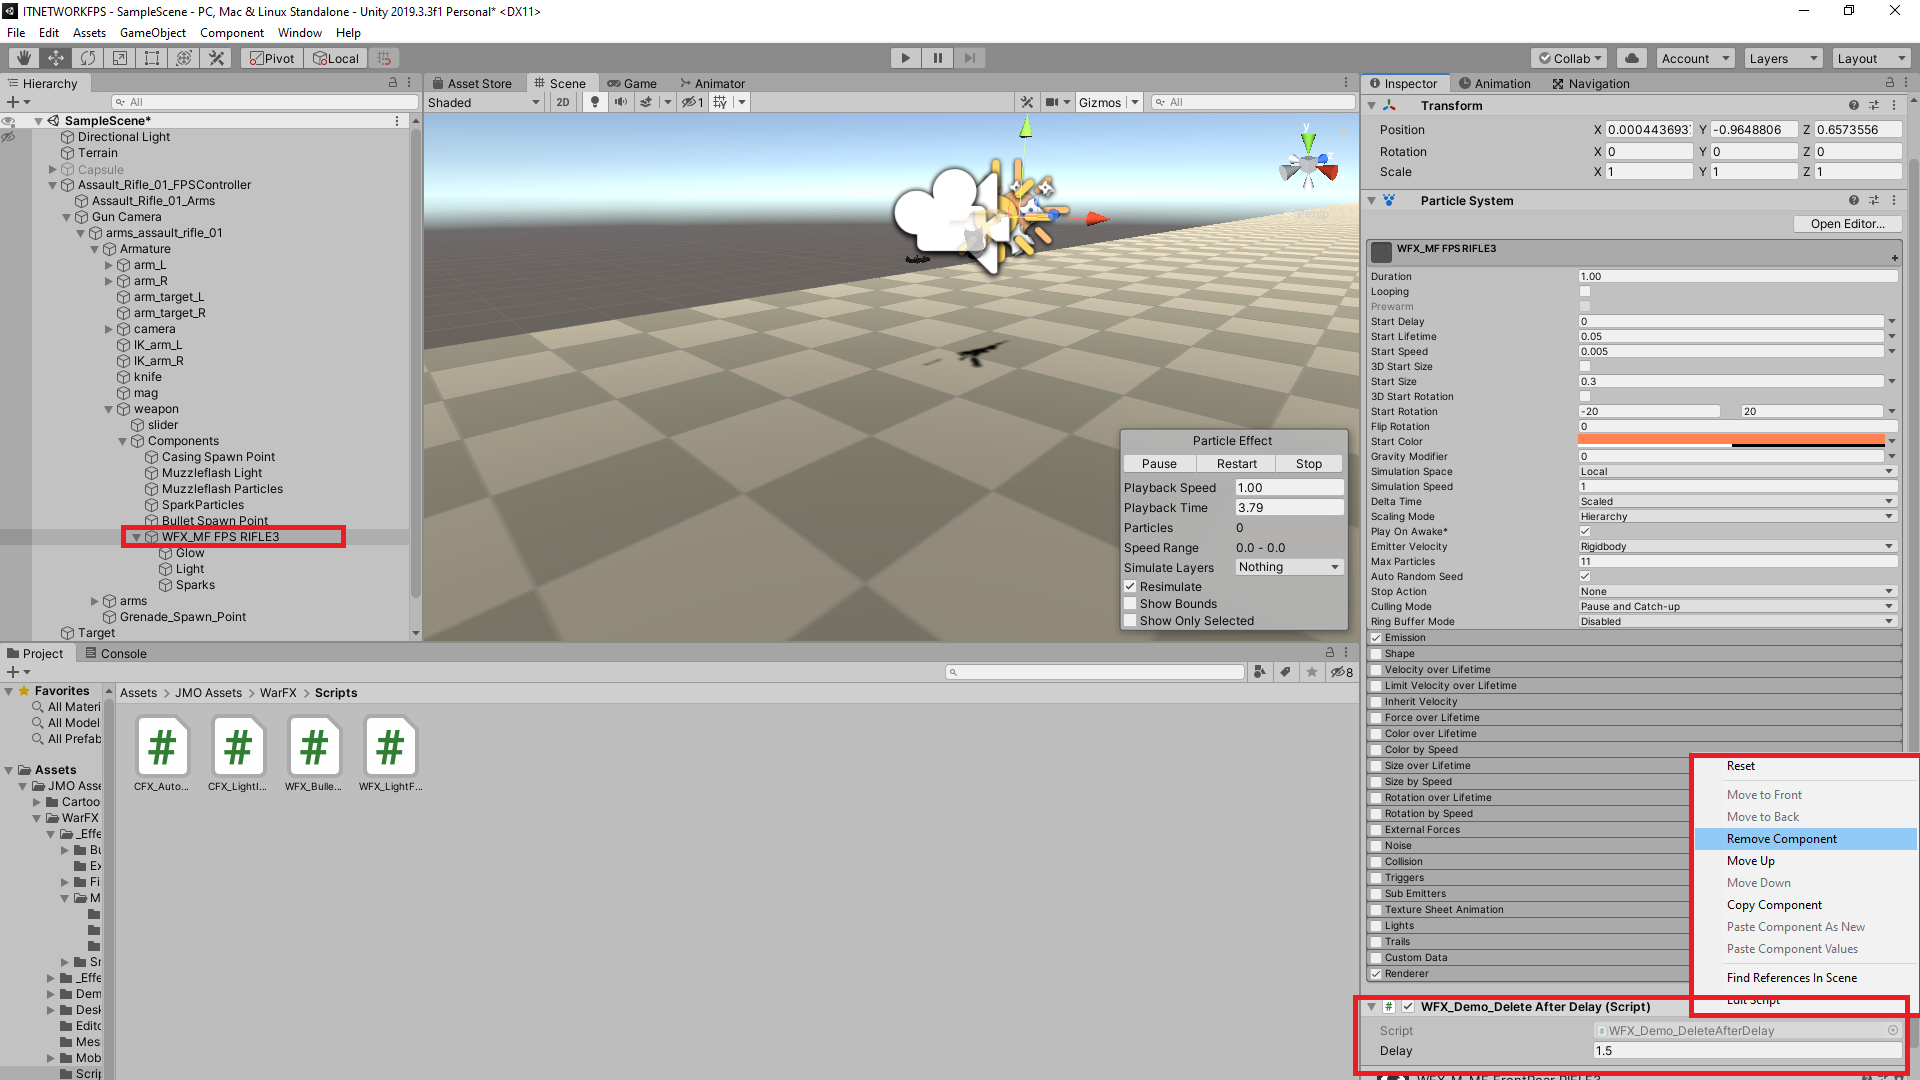The height and width of the screenshot is (1080, 1920).
Task: Uncheck the Resimulate option in Particle Effect
Action: [1131, 586]
